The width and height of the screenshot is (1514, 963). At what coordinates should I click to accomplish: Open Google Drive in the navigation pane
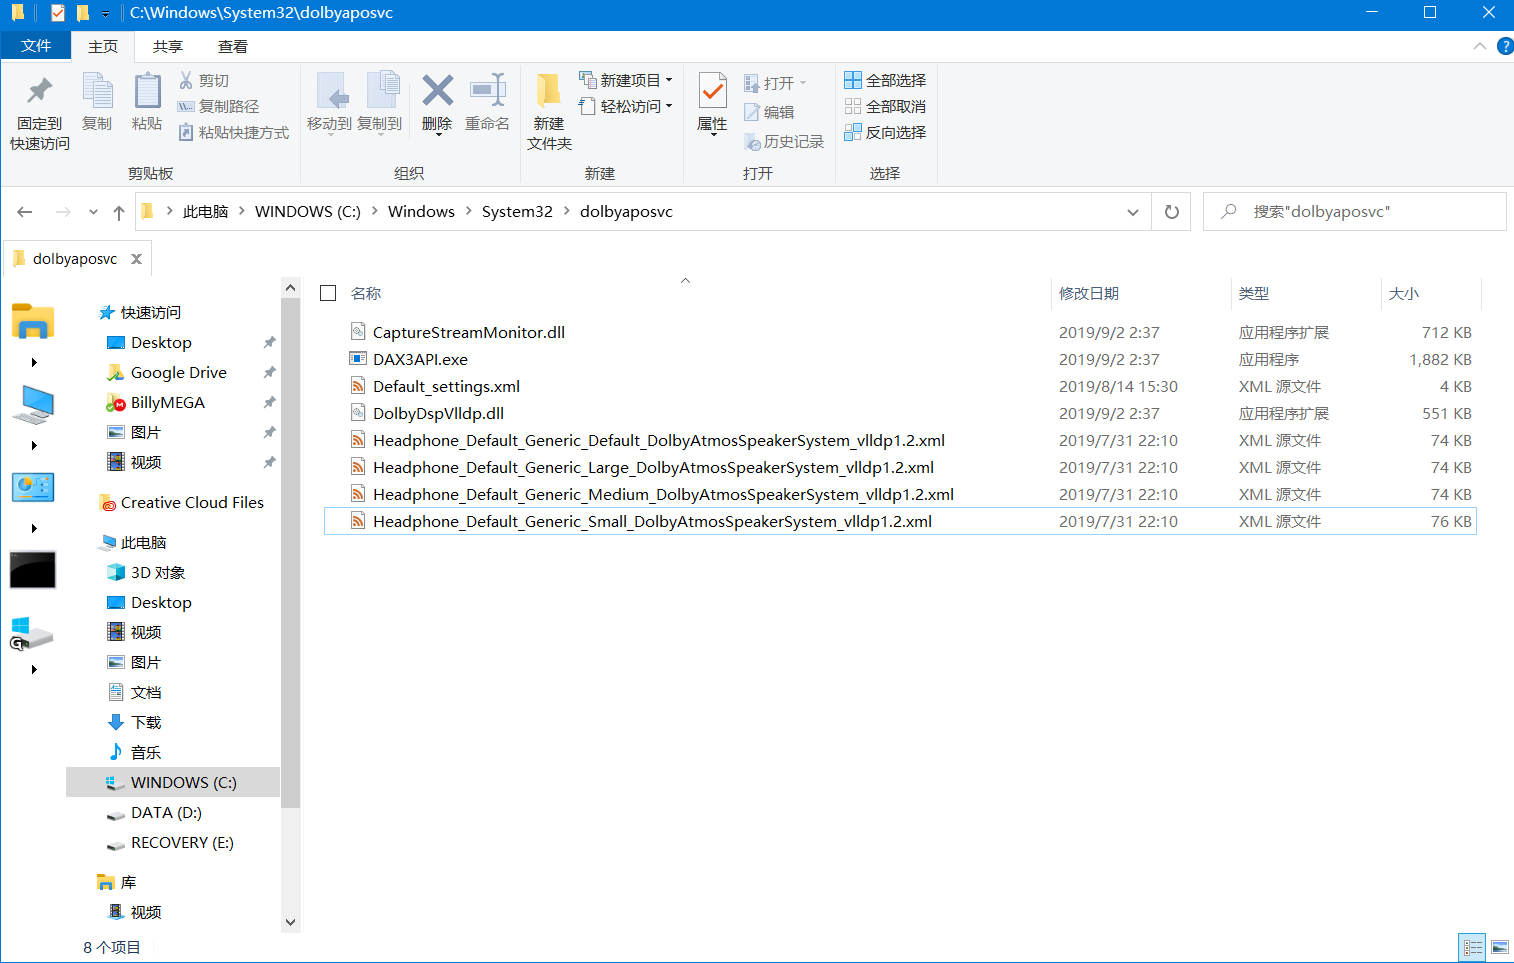coord(178,373)
